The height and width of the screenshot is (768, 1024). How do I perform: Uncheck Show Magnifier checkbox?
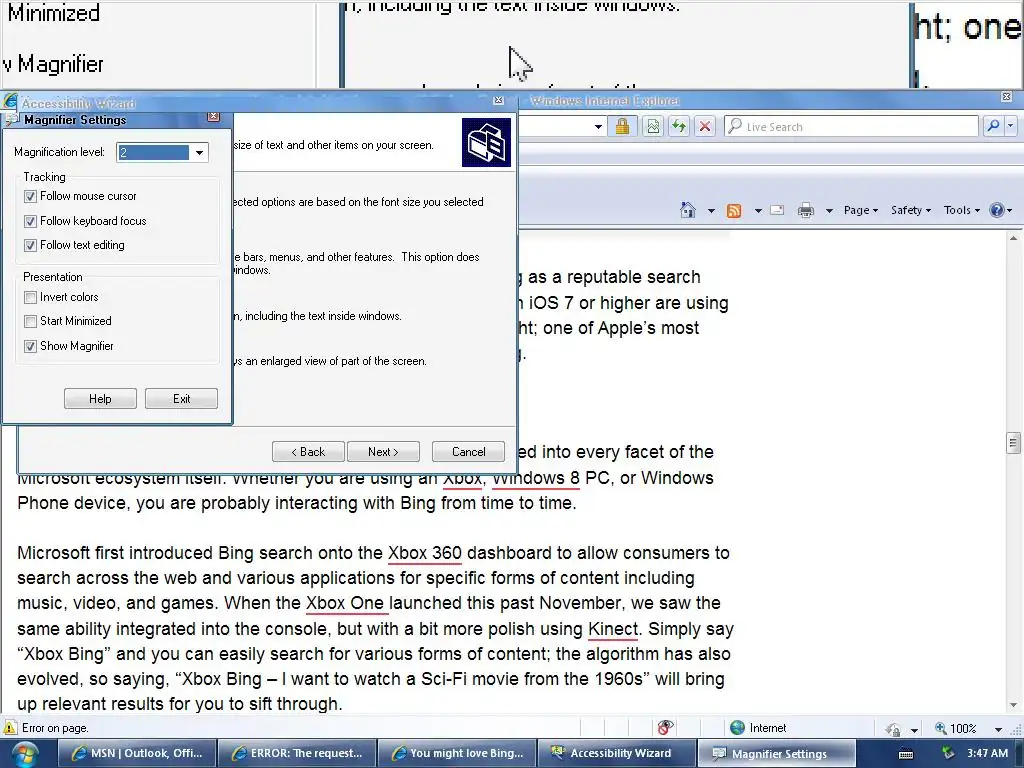coord(30,346)
